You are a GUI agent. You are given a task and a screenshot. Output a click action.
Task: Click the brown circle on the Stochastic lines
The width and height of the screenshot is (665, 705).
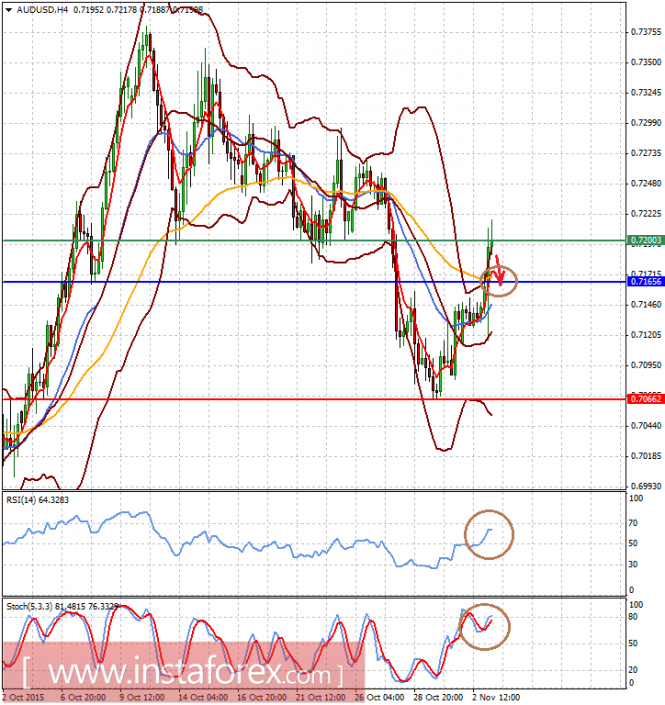coord(484,626)
